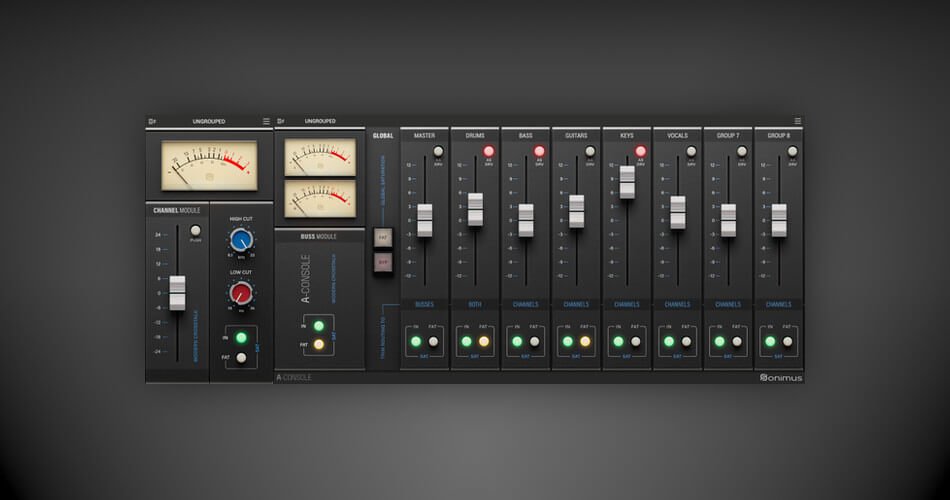Toggle the Guitars drive button
This screenshot has height=500, width=950.
(x=590, y=151)
